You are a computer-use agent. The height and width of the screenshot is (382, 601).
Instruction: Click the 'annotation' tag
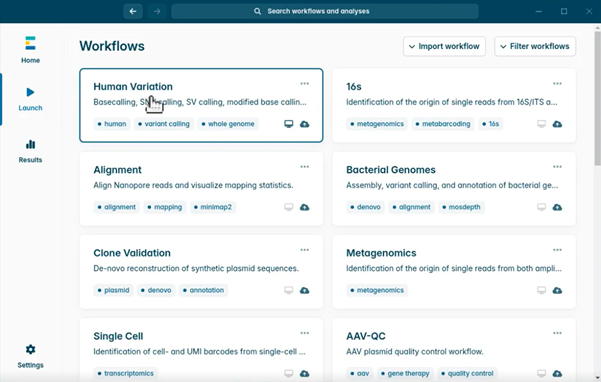[x=203, y=290]
